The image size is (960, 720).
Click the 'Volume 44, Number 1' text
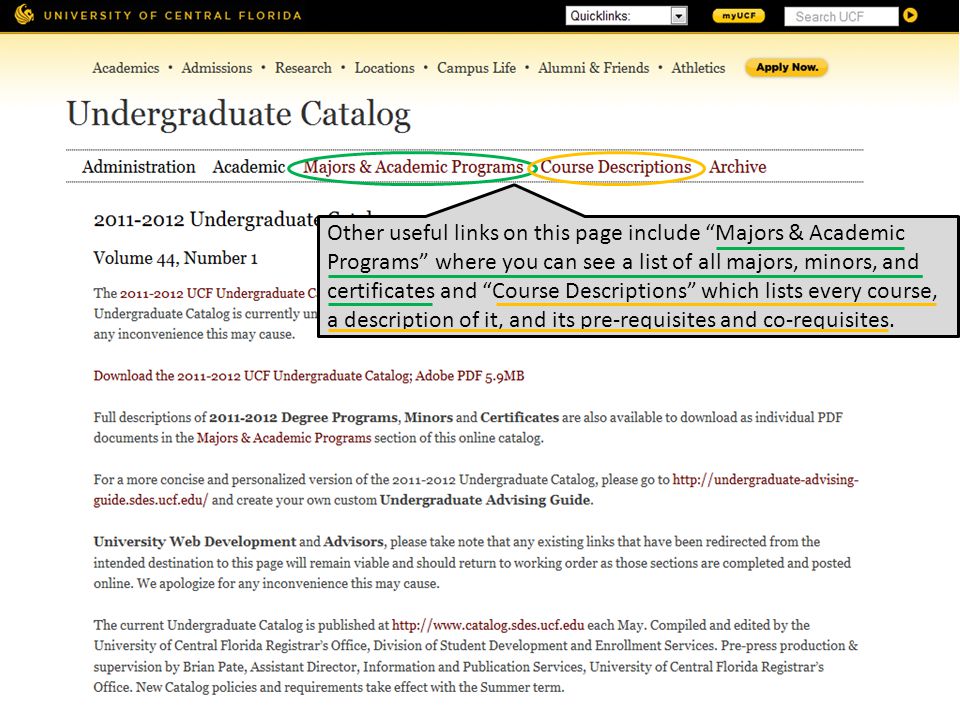click(x=175, y=258)
